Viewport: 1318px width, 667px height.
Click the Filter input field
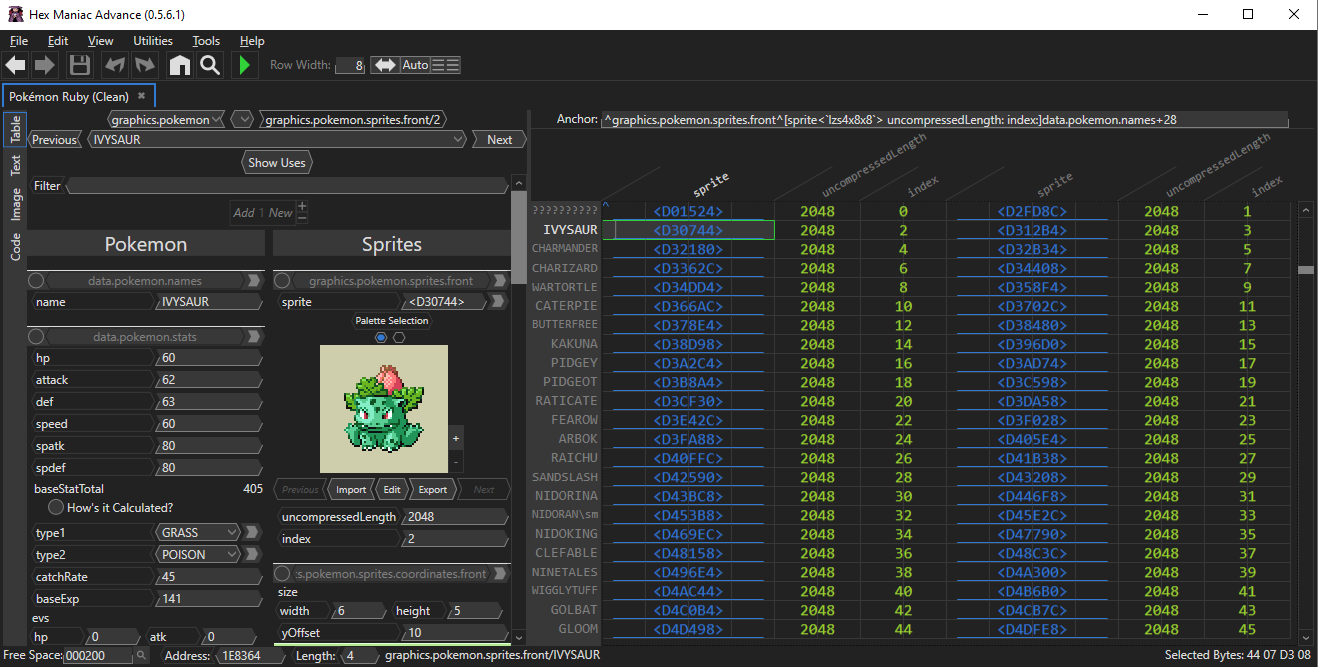287,186
